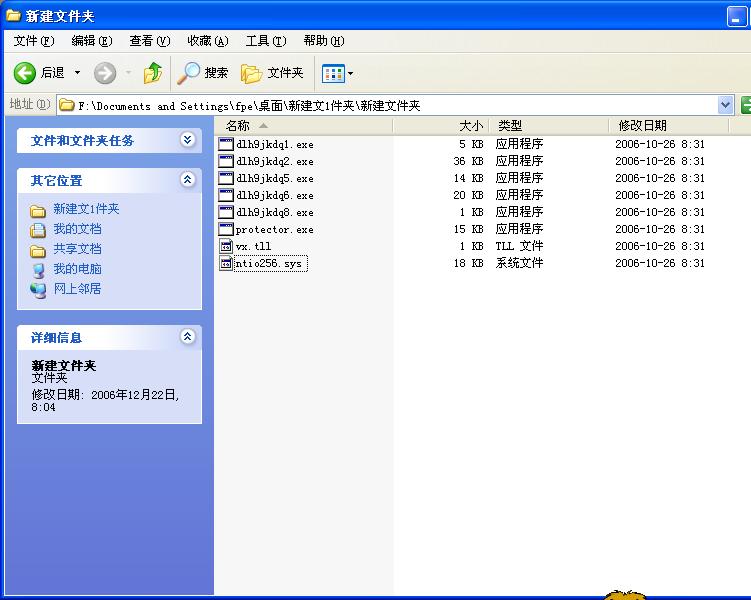The height and width of the screenshot is (600, 751).
Task: Sort by 名称 column header
Action: tap(304, 126)
